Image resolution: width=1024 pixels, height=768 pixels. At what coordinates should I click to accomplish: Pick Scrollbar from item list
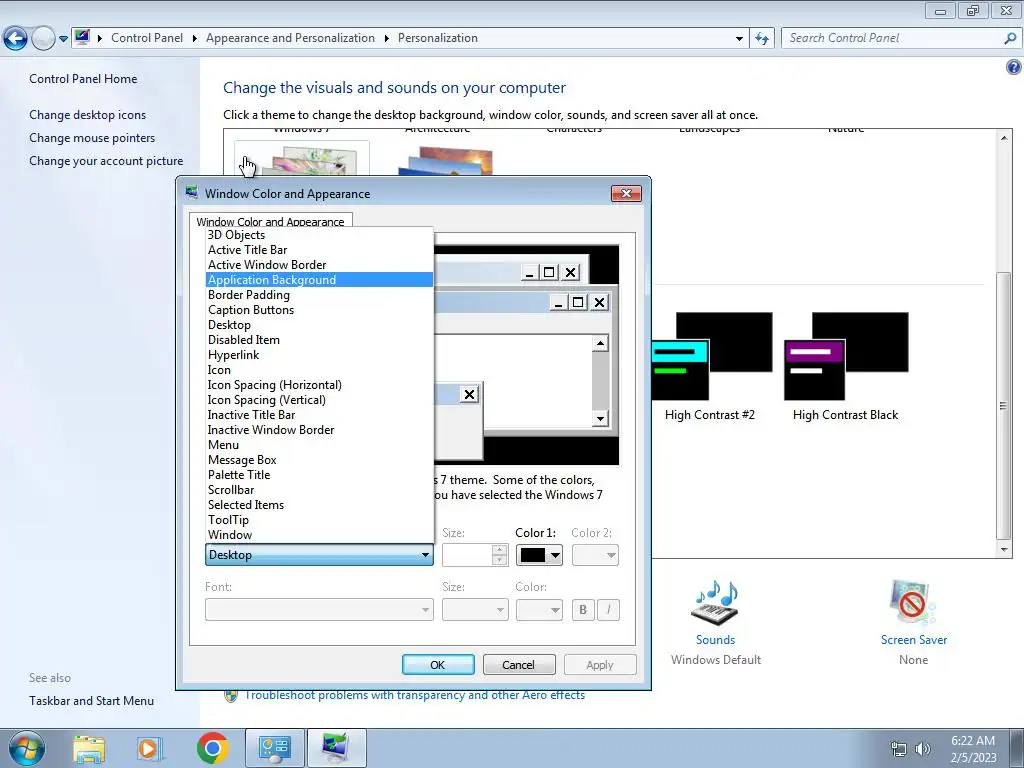point(319,490)
